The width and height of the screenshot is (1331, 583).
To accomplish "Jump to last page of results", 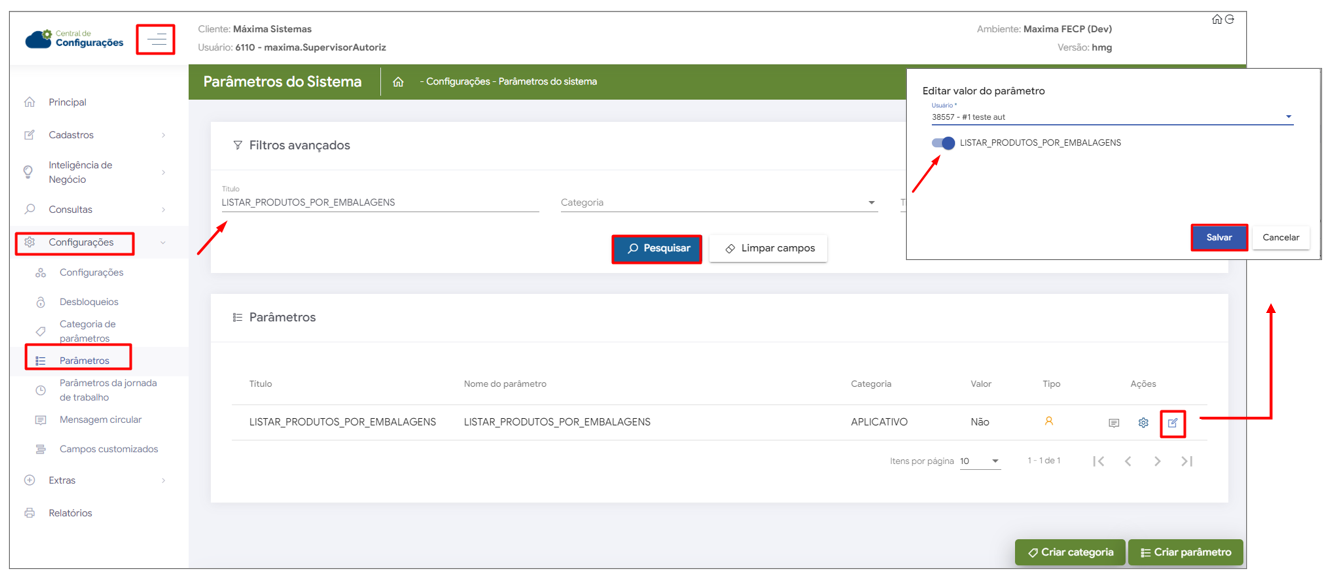I will [x=1187, y=461].
